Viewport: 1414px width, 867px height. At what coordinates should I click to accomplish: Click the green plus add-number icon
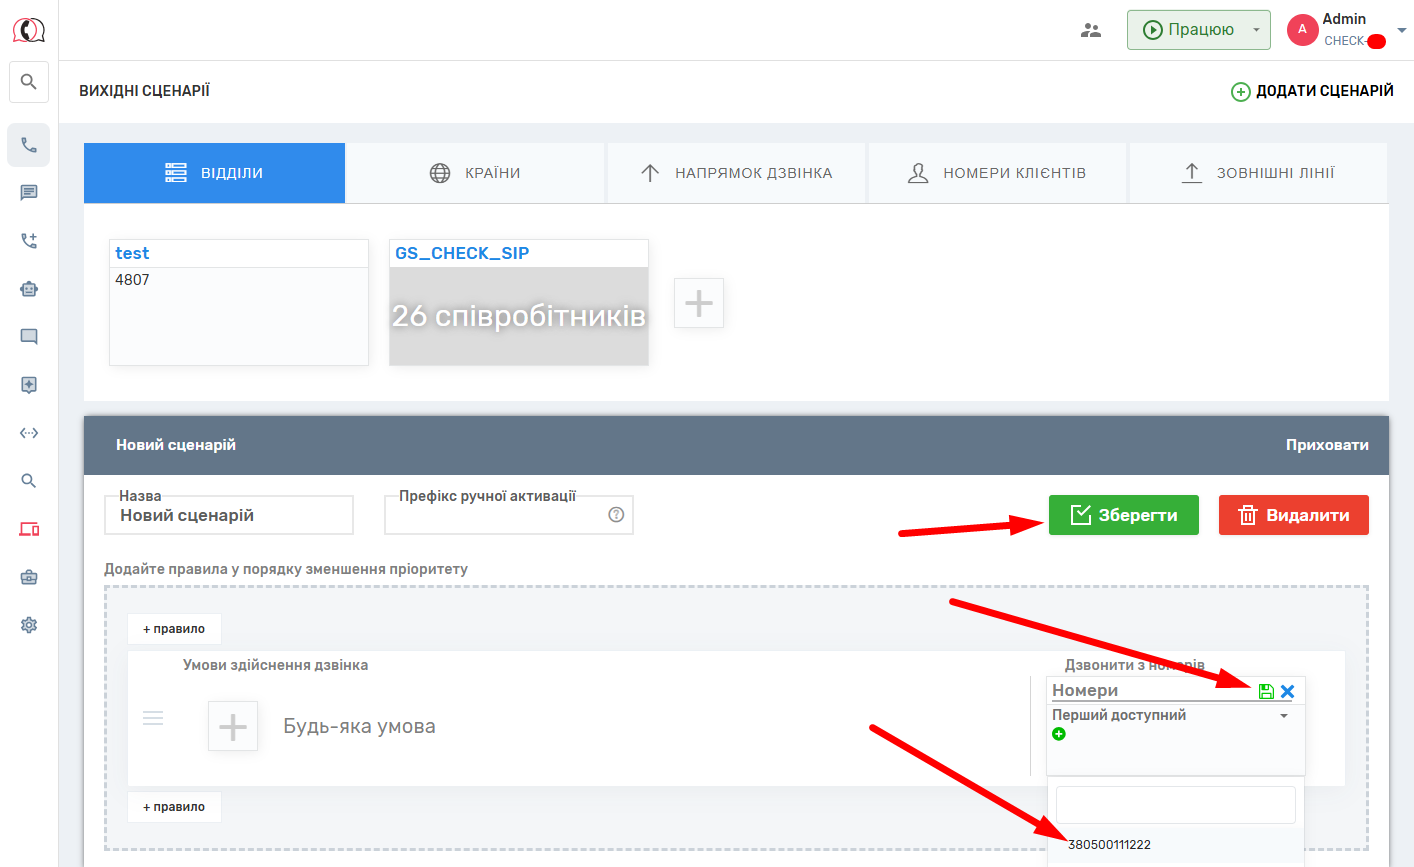click(1059, 734)
